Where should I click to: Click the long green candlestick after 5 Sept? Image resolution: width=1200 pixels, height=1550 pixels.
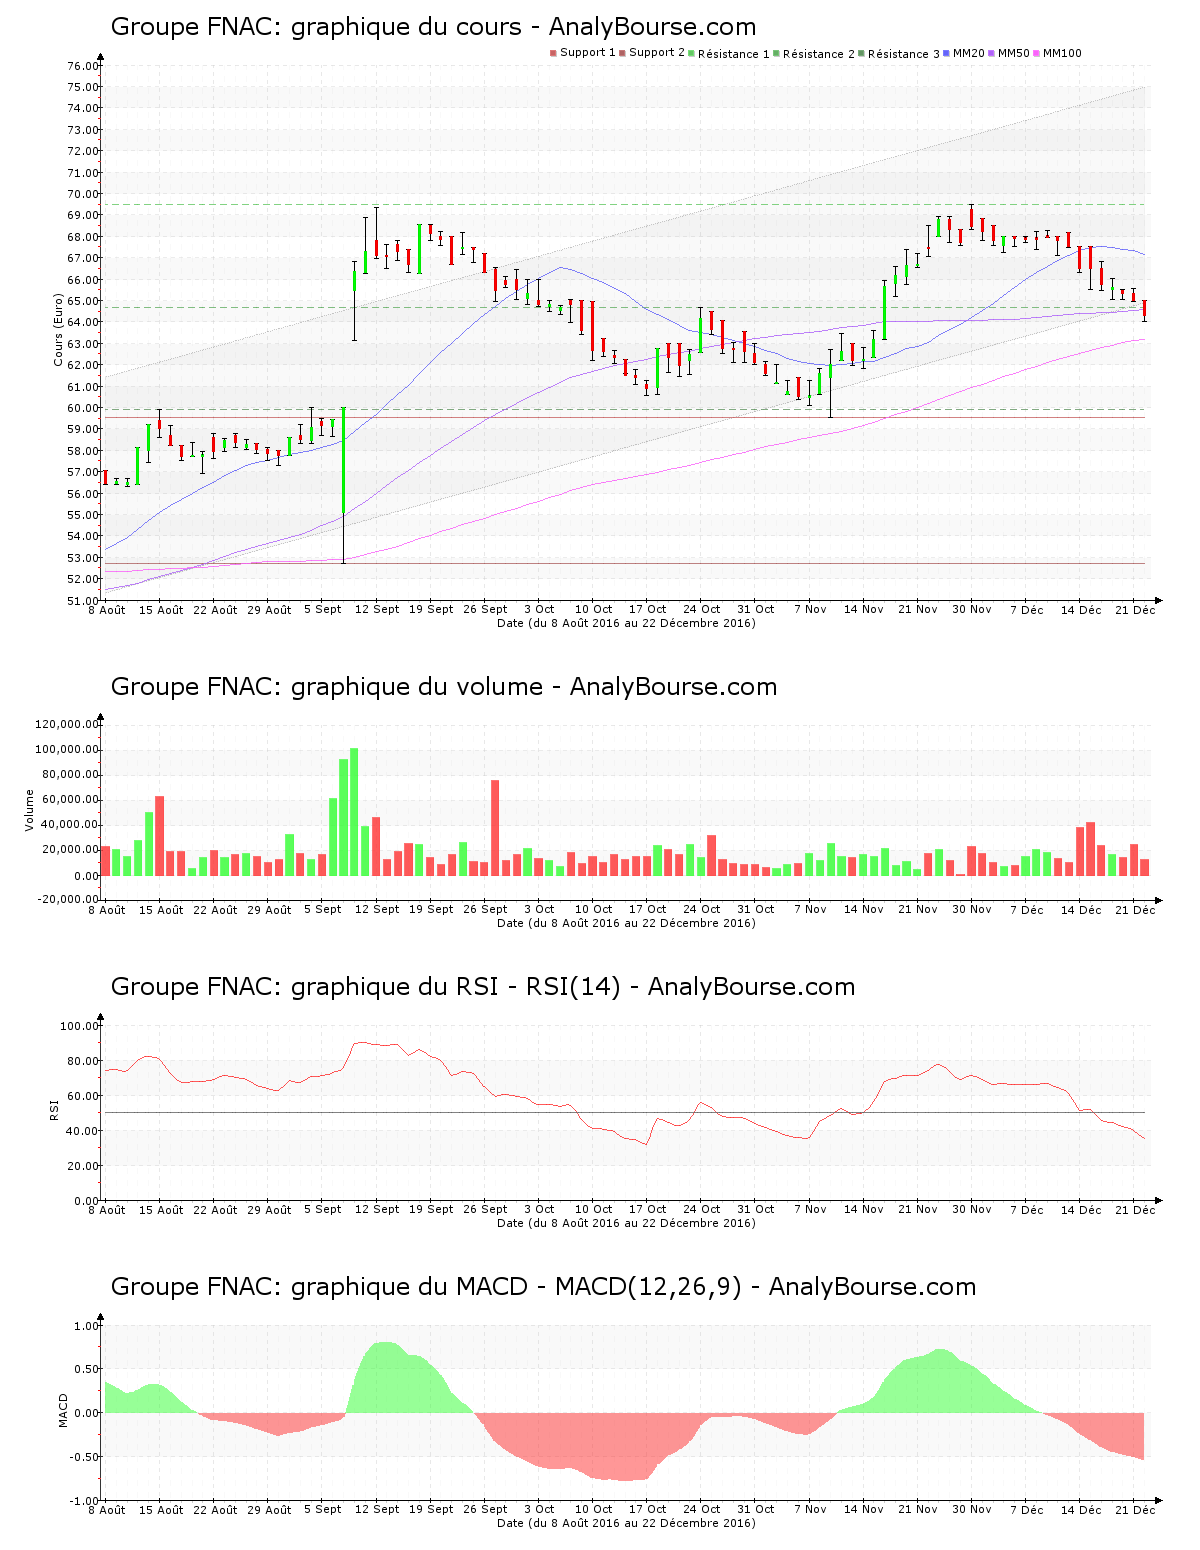pos(343,461)
